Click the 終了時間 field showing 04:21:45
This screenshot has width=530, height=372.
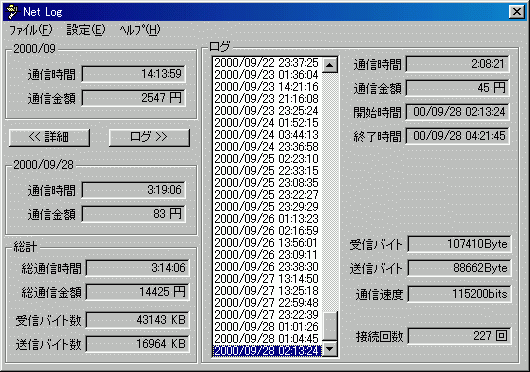click(458, 136)
